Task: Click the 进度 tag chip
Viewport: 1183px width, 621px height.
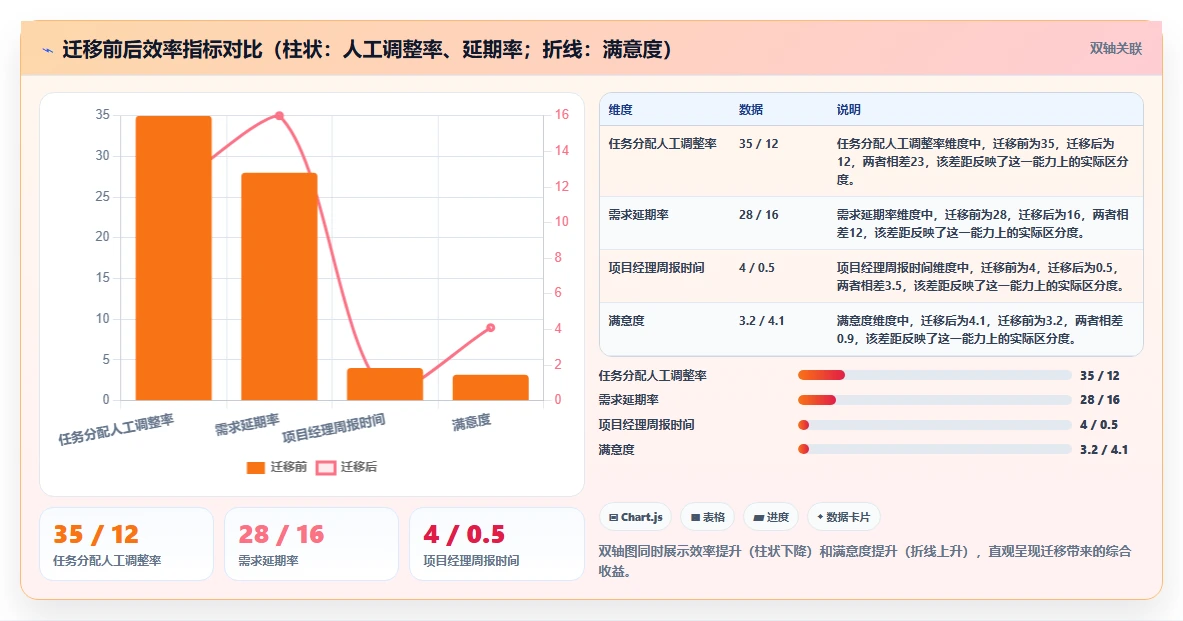Action: [x=770, y=517]
